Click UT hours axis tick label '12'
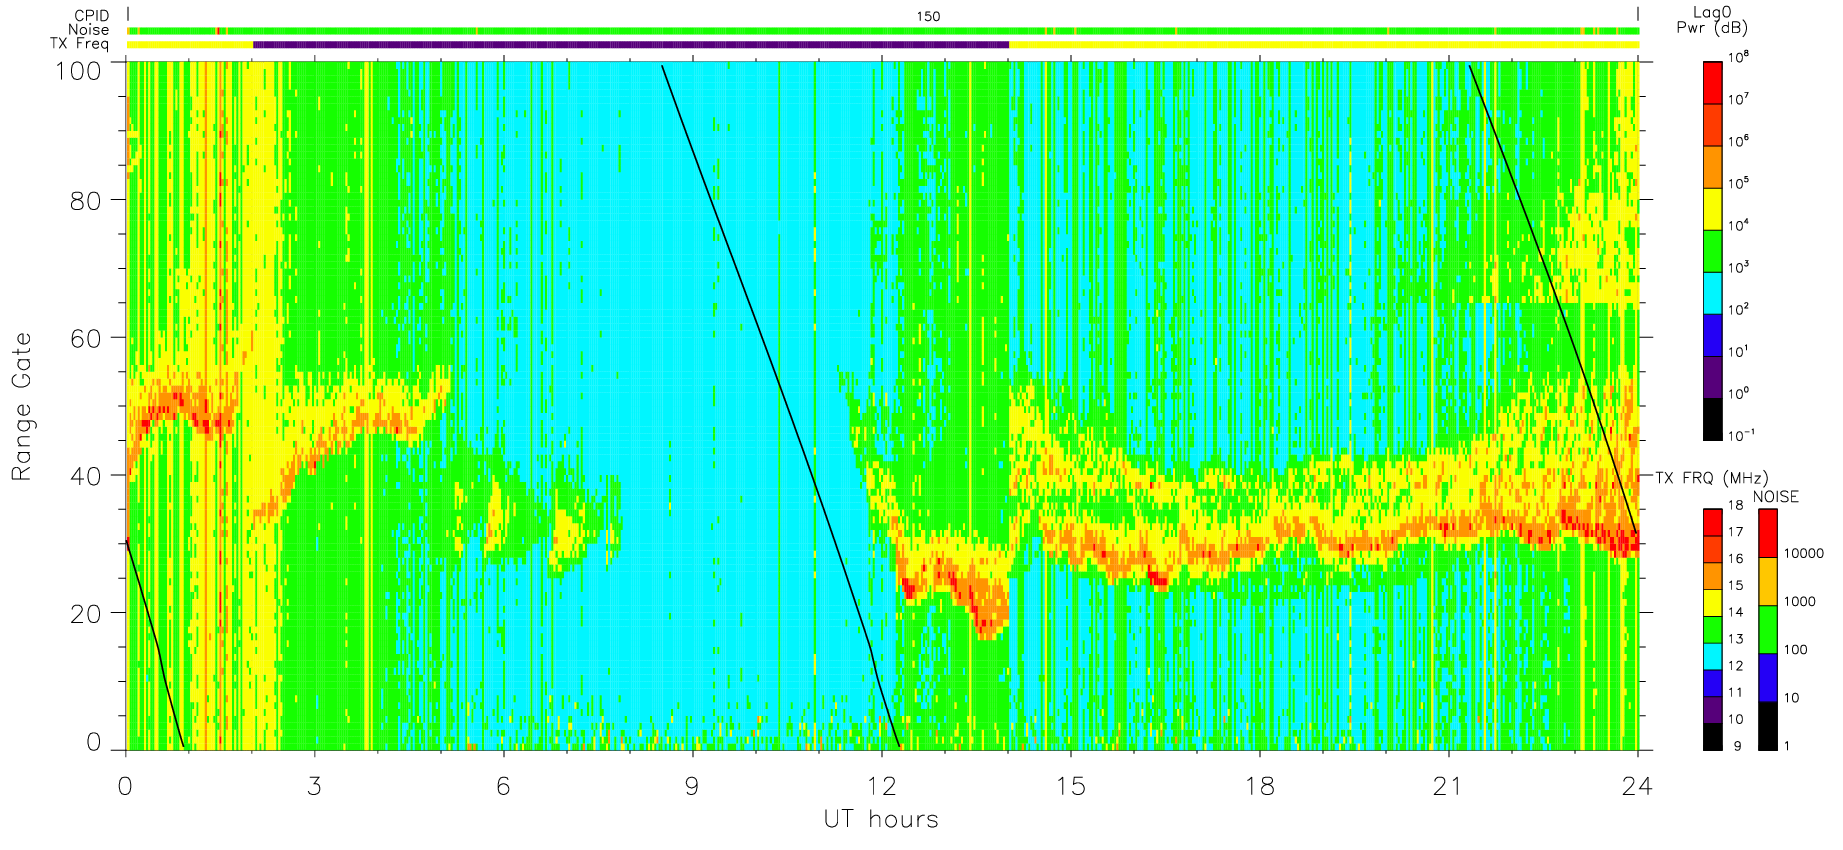The width and height of the screenshot is (1843, 850). point(881,786)
